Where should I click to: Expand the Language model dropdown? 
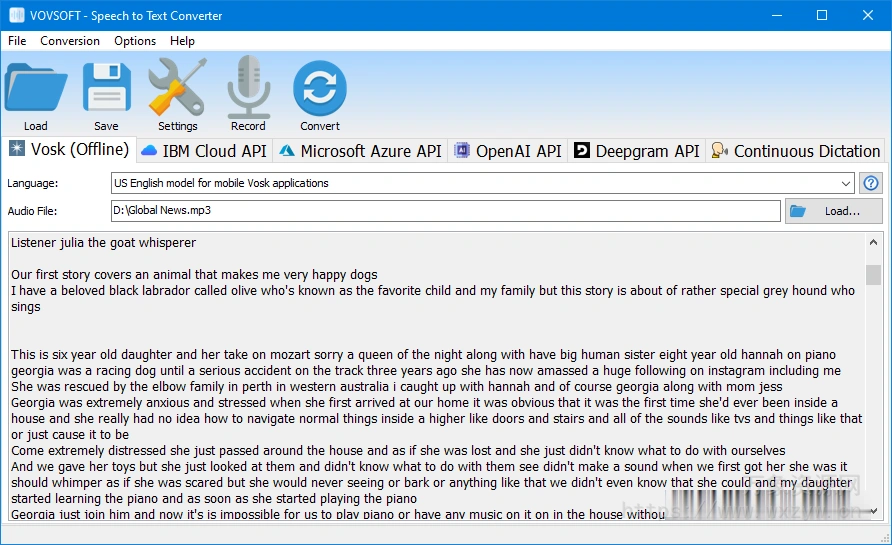point(846,183)
